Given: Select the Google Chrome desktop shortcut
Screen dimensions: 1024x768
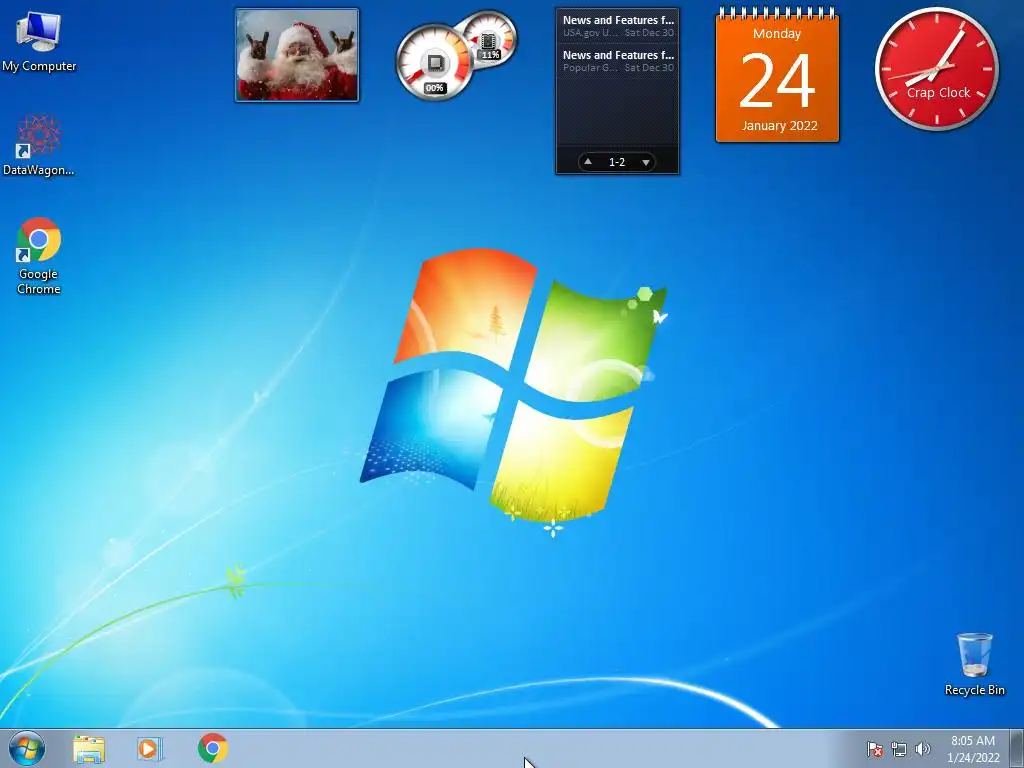Looking at the screenshot, I should click(x=39, y=255).
